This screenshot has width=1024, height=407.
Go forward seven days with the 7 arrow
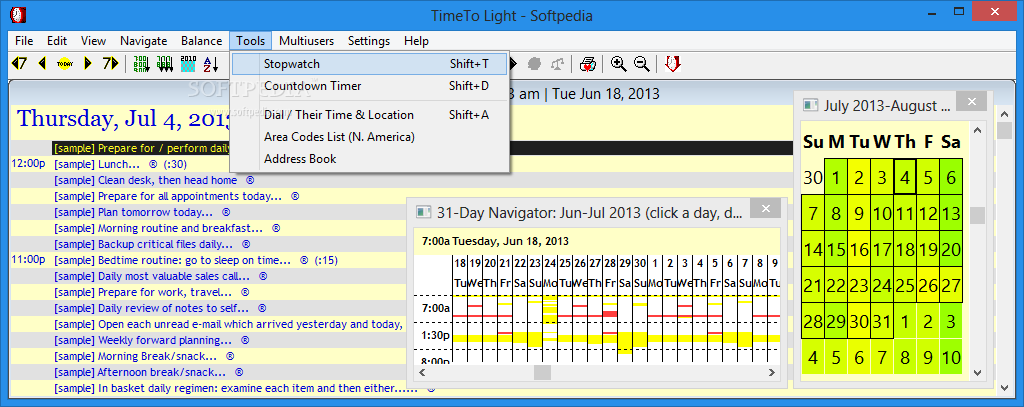tap(110, 63)
